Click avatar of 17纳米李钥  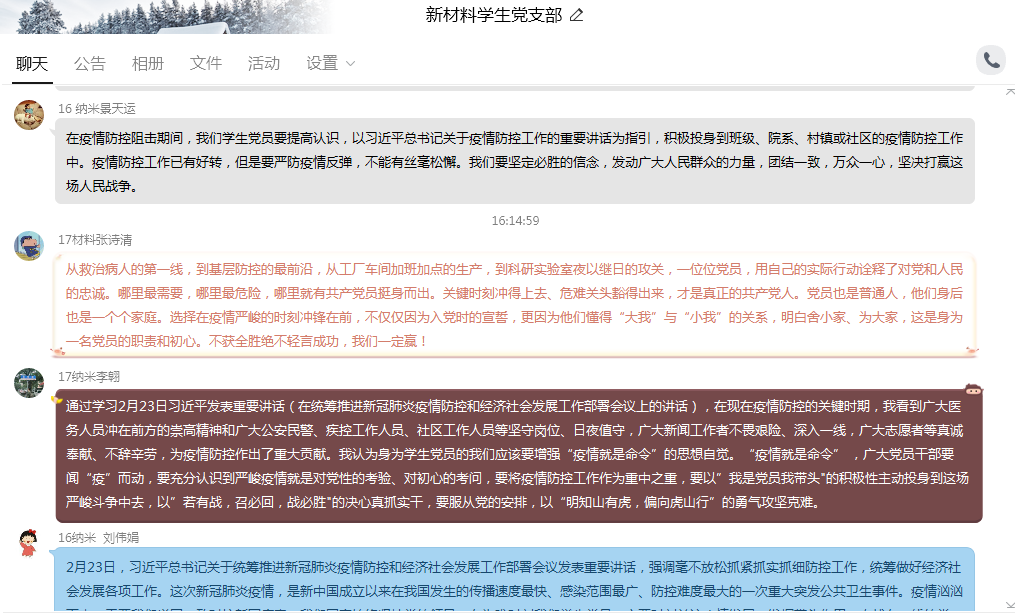[29, 383]
